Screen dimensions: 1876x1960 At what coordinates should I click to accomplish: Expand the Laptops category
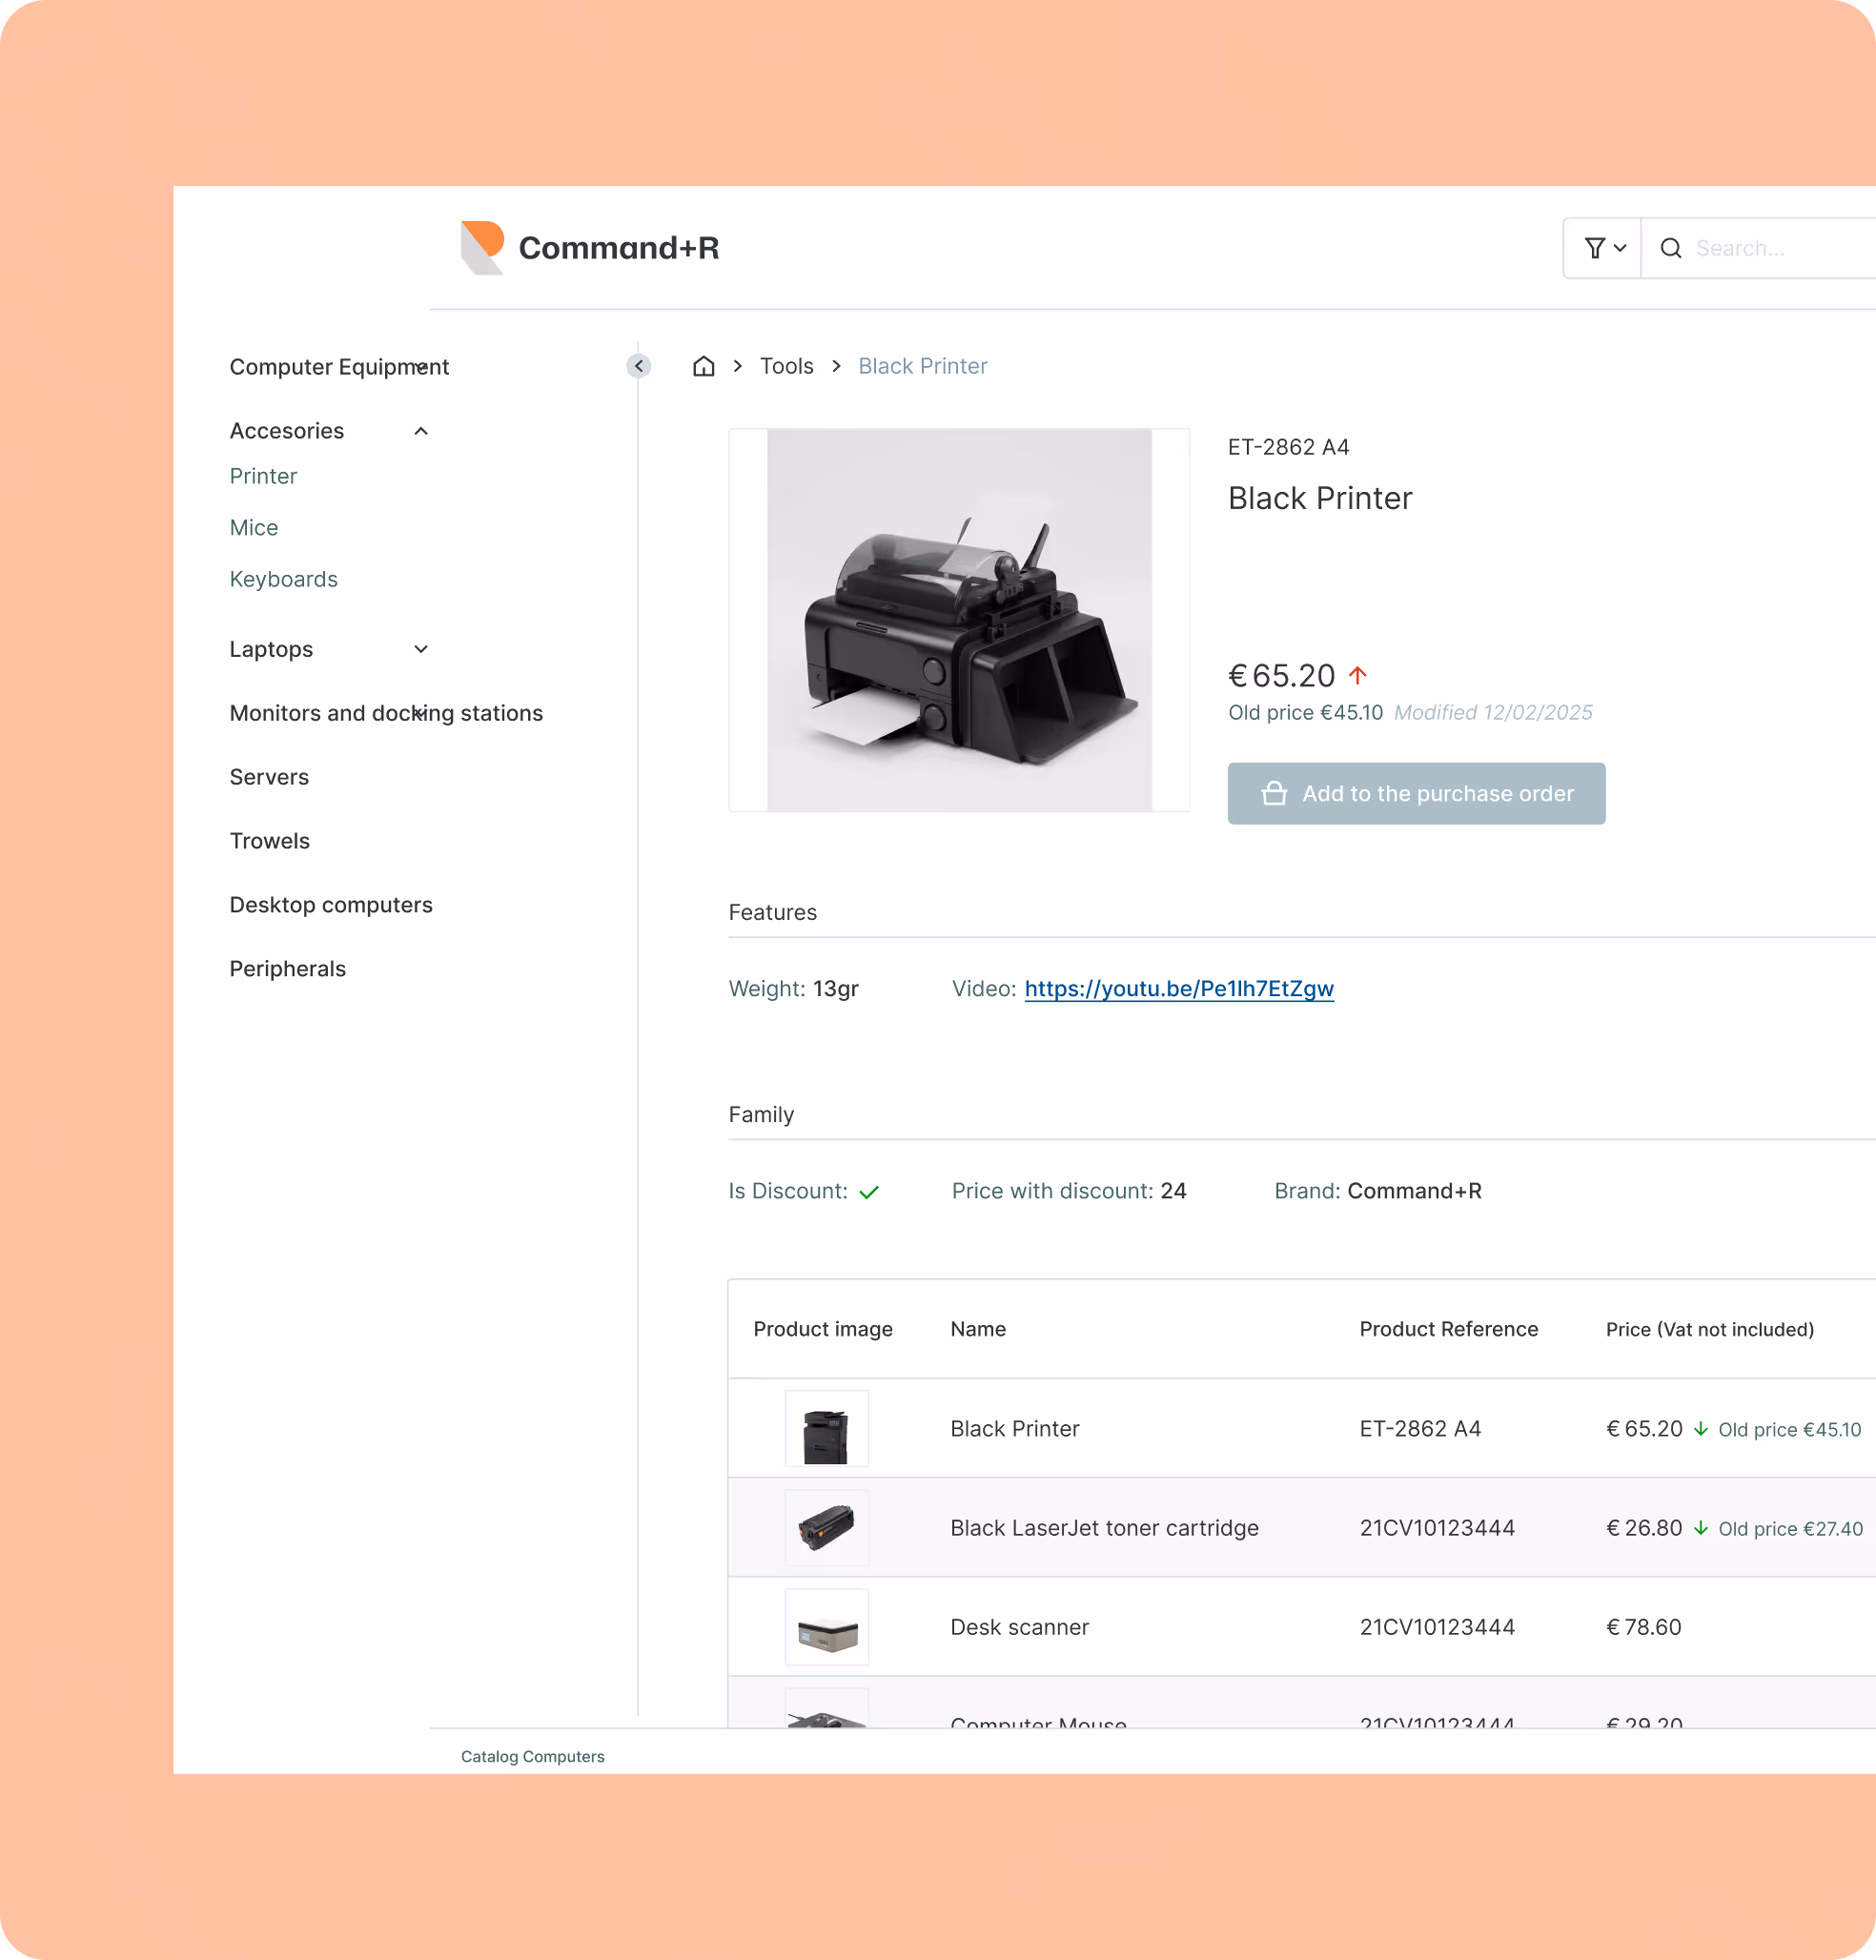coord(421,649)
